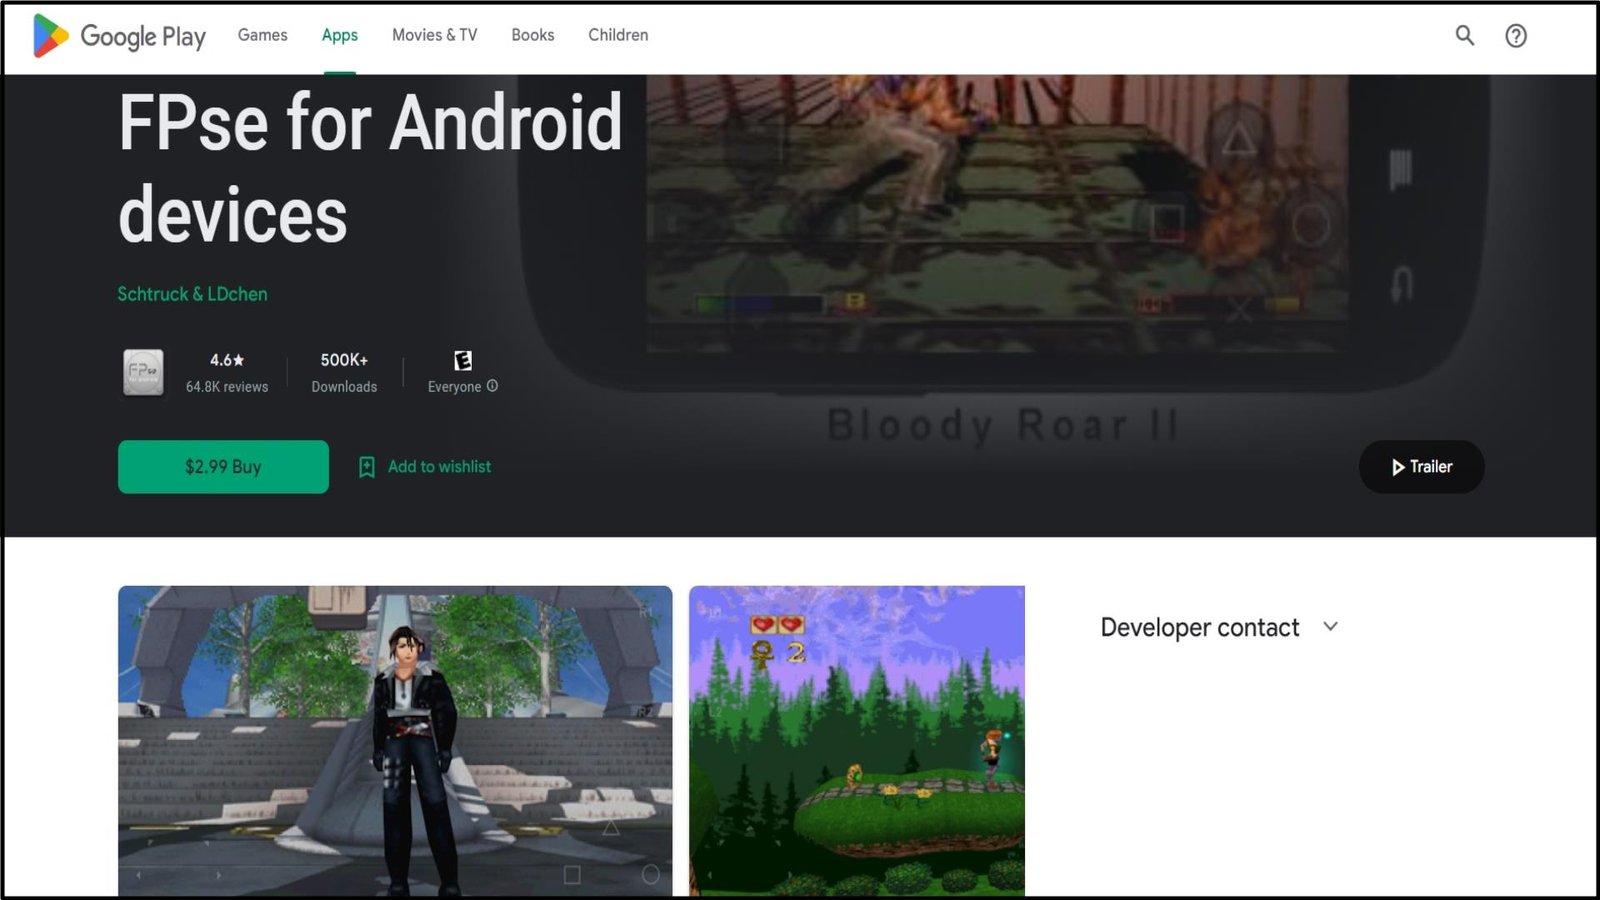1600x900 pixels.
Task: Open the Children tab
Action: (x=618, y=35)
